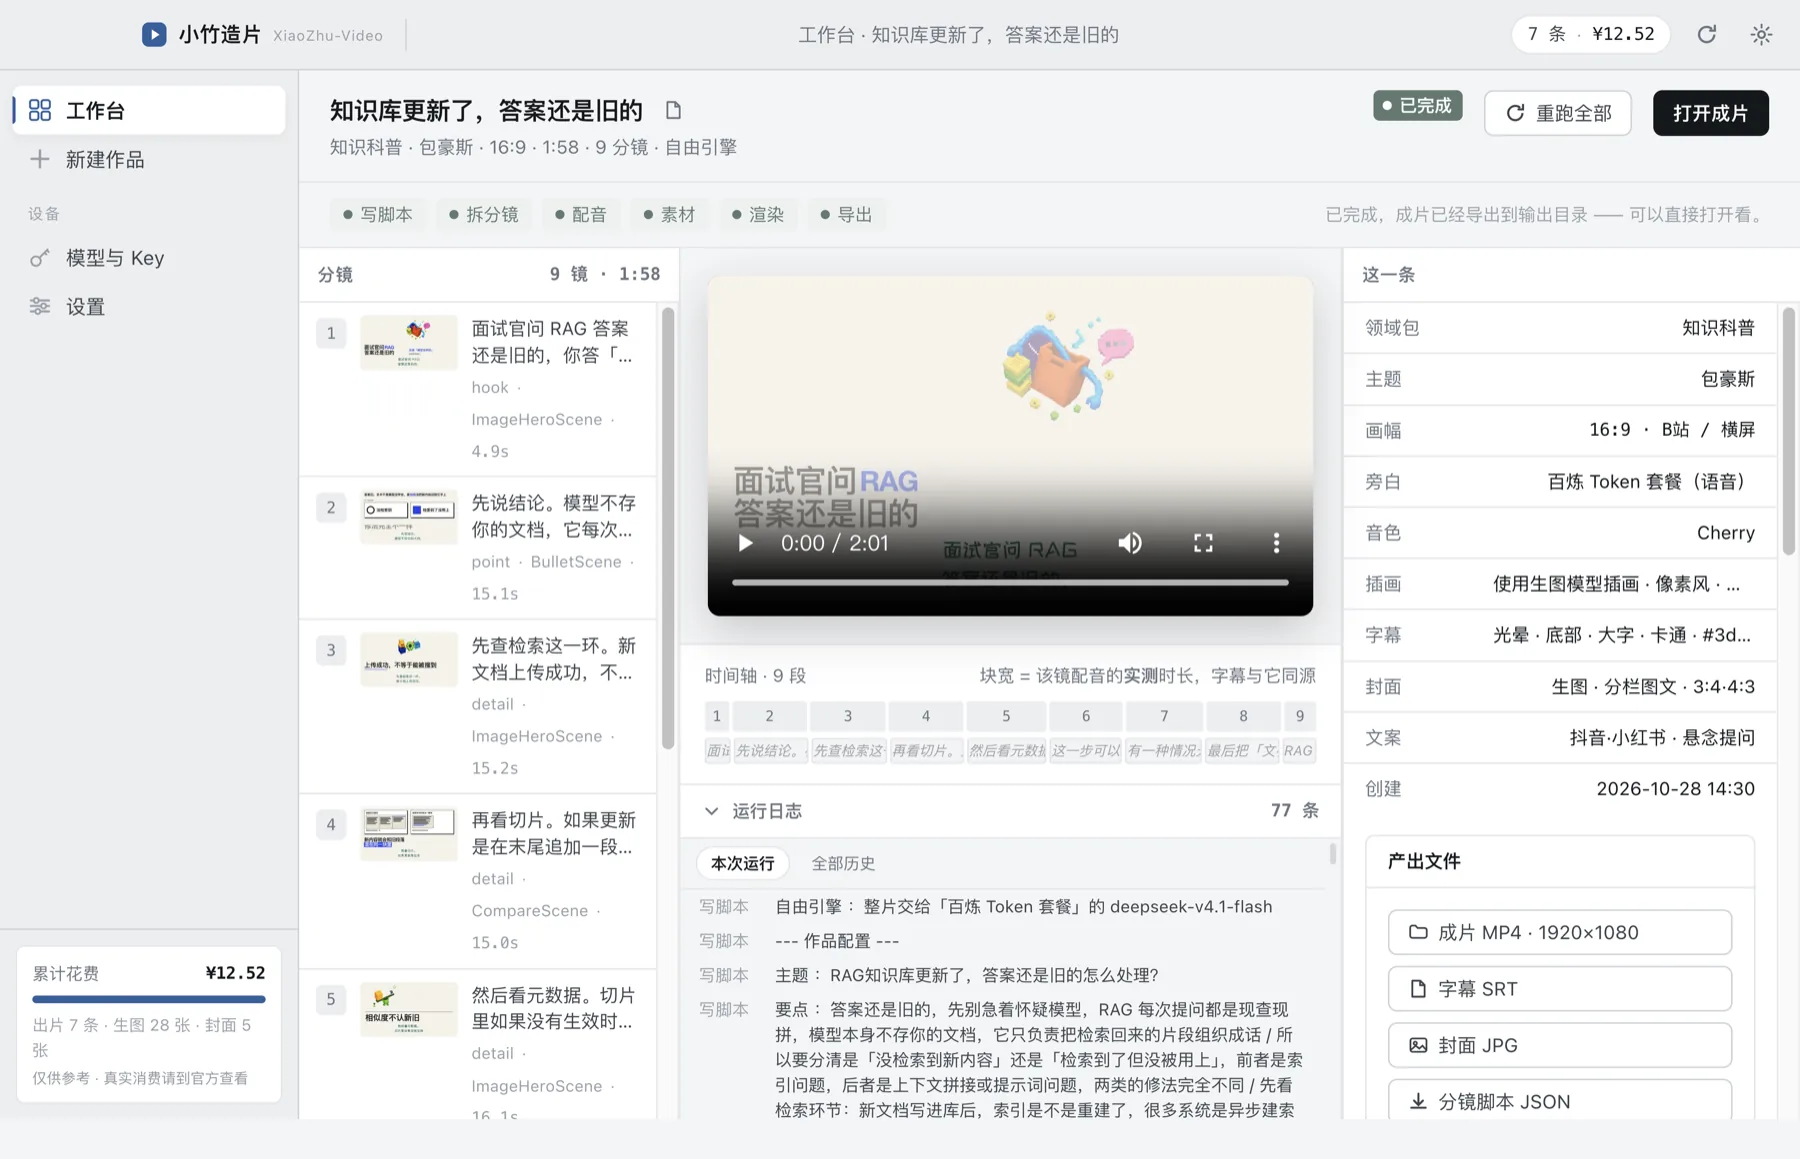Click the 重跑全部 button
Screen dimensions: 1800x1159
(x=1557, y=113)
